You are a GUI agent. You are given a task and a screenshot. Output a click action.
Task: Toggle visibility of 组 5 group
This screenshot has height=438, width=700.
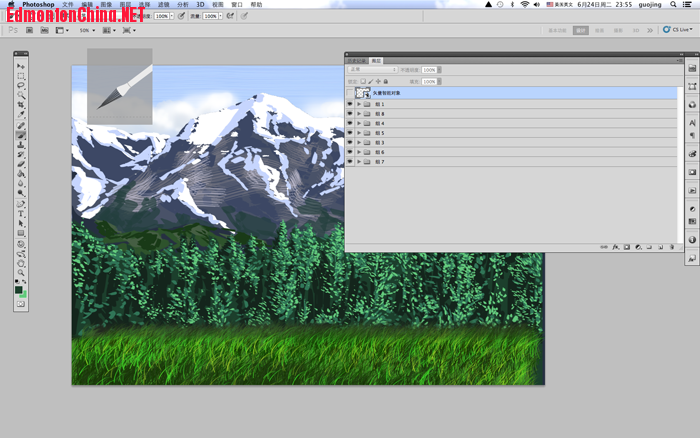click(350, 133)
